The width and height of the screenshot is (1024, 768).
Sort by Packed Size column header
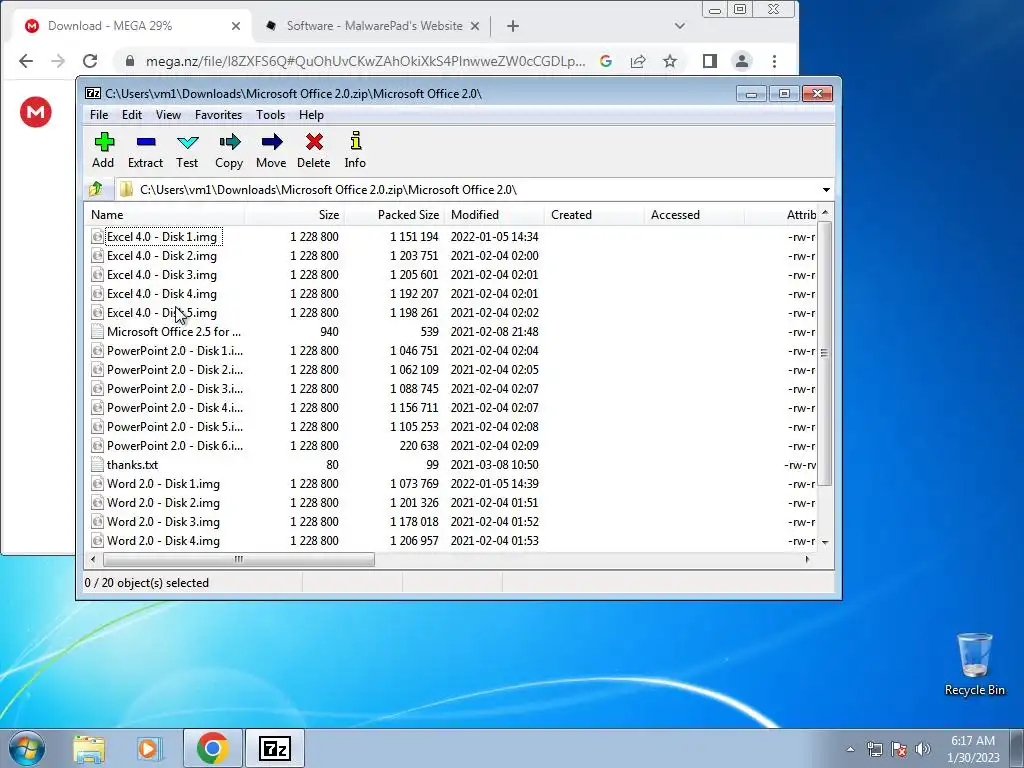click(x=394, y=215)
